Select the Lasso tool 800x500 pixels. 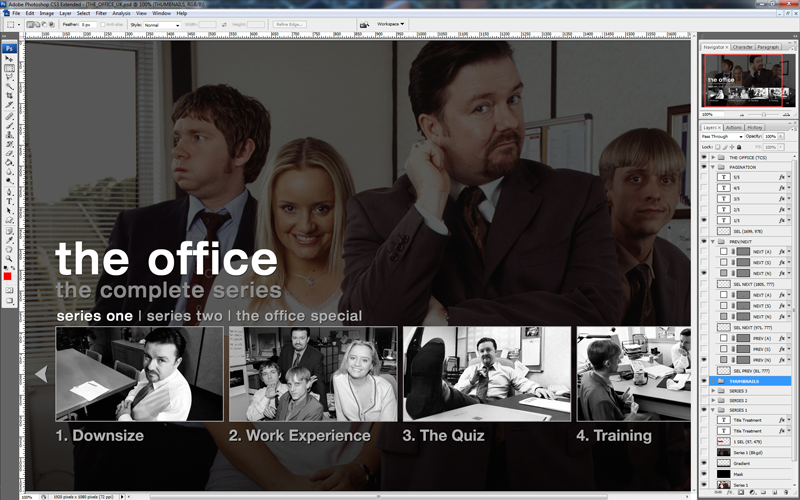coord(9,77)
